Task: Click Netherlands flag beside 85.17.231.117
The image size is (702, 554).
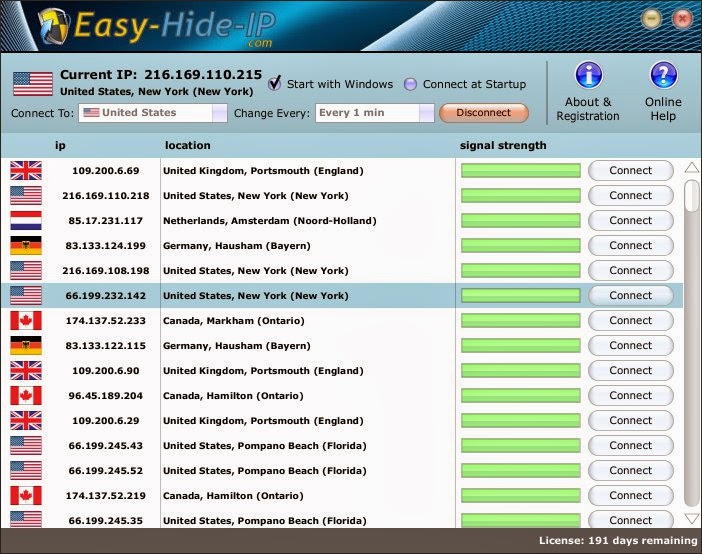Action: coord(26,221)
